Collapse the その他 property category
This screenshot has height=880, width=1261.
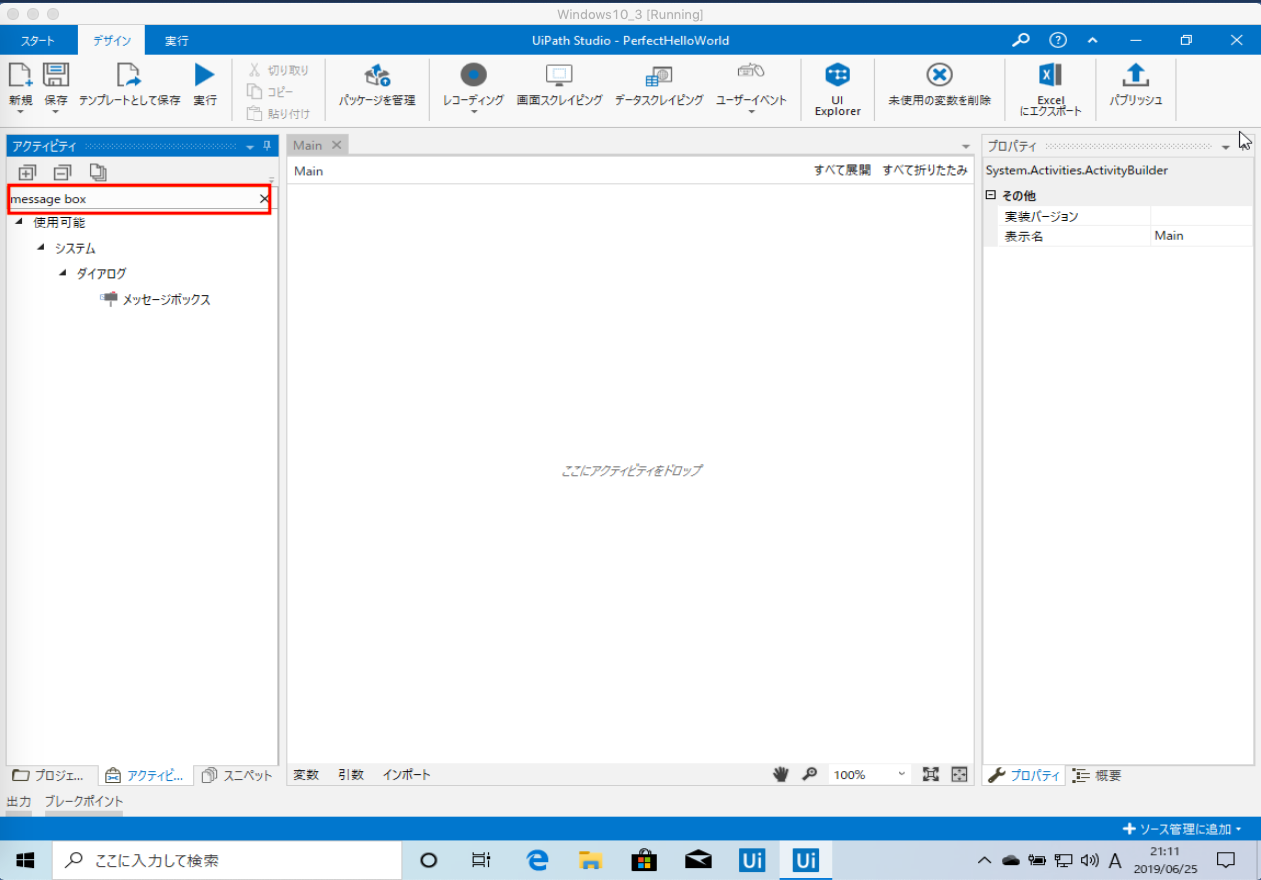[x=991, y=196]
